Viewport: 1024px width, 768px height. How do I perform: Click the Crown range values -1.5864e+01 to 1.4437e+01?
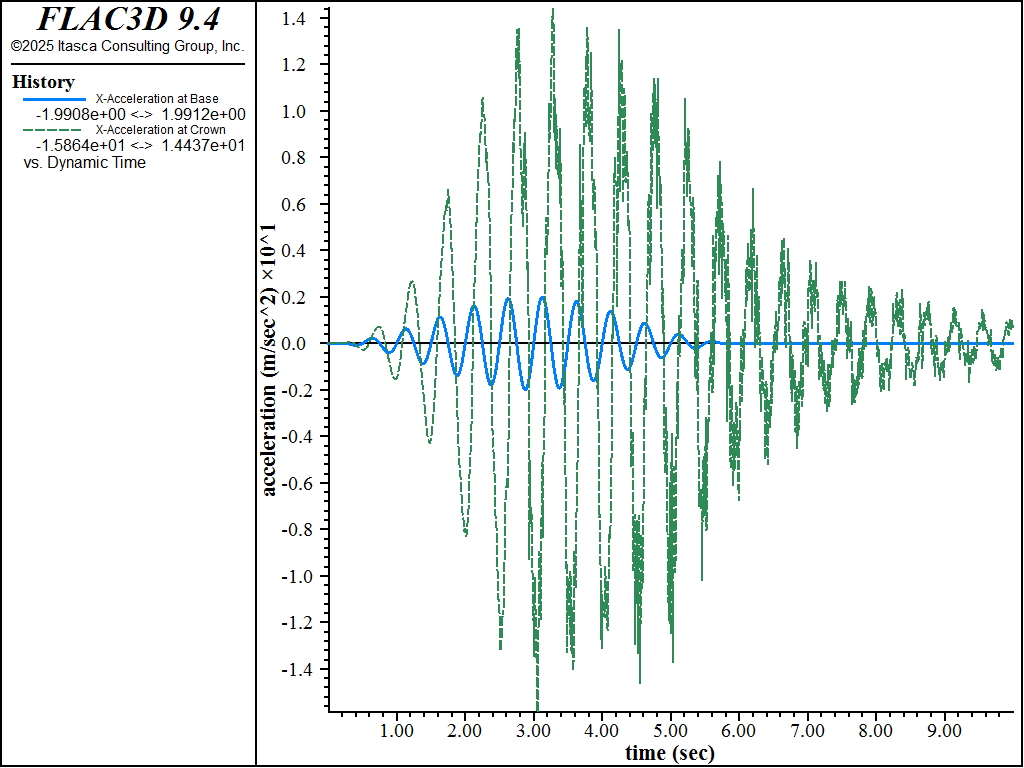coord(140,146)
